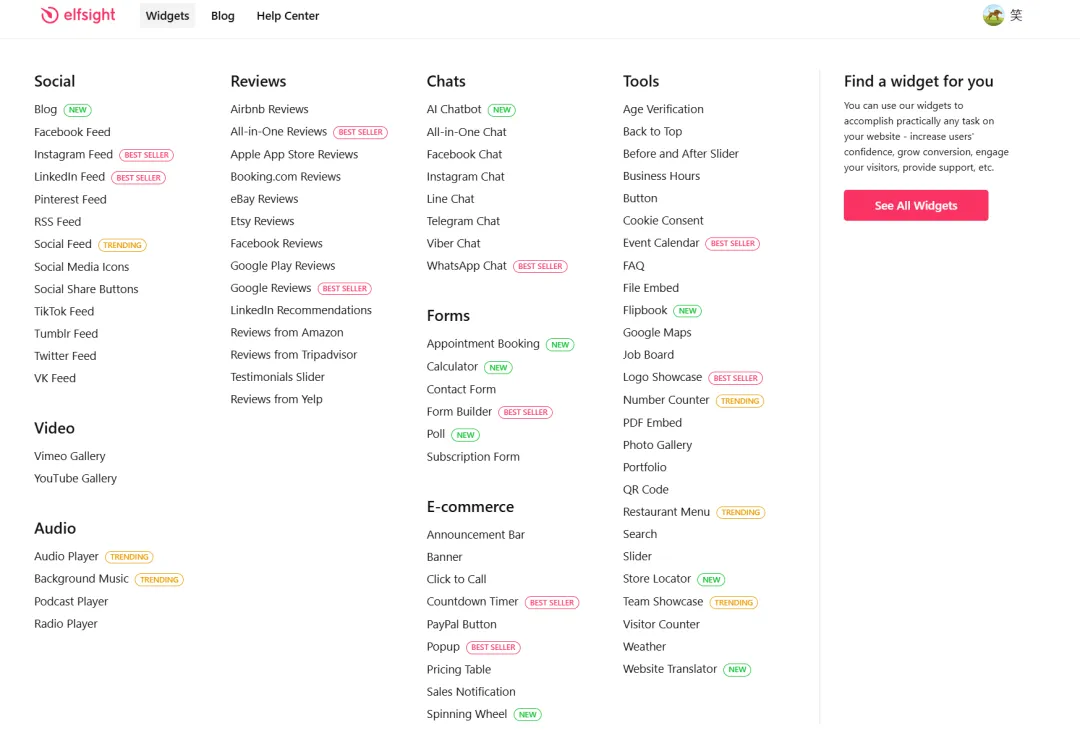Image resolution: width=1080 pixels, height=739 pixels.
Task: Click the Elfsight logo icon
Action: [49, 15]
